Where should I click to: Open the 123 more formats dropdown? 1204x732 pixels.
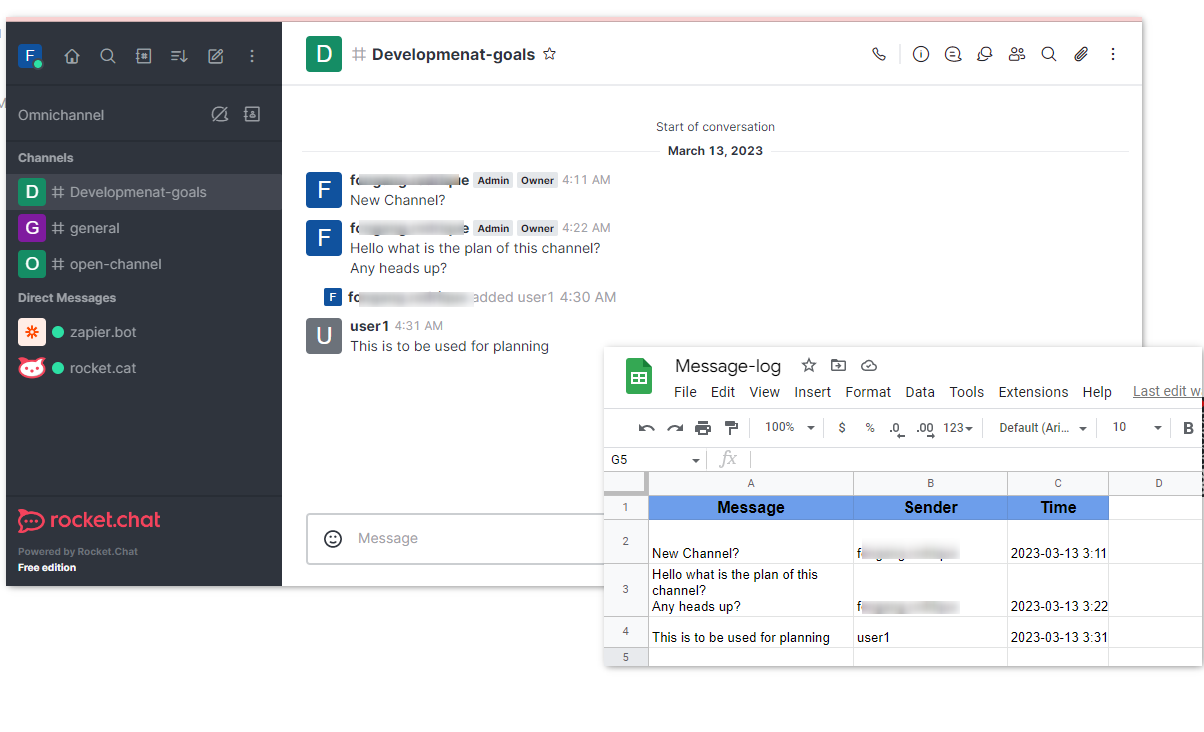tap(958, 428)
